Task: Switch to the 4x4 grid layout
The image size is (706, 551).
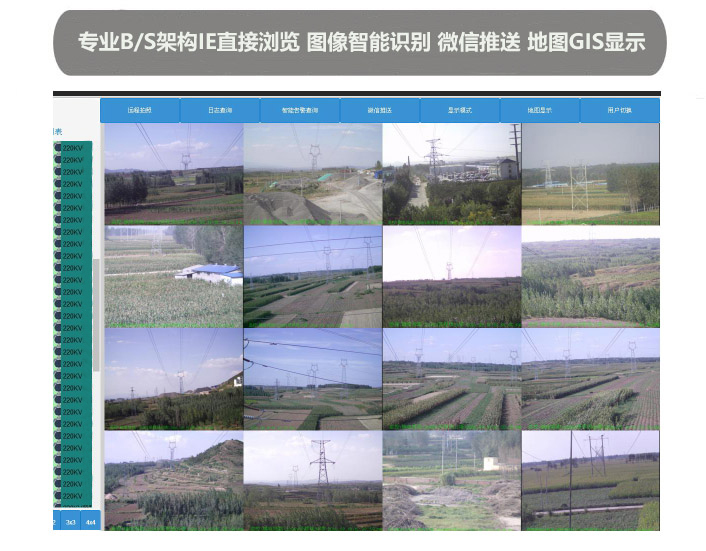Action: coord(91,521)
